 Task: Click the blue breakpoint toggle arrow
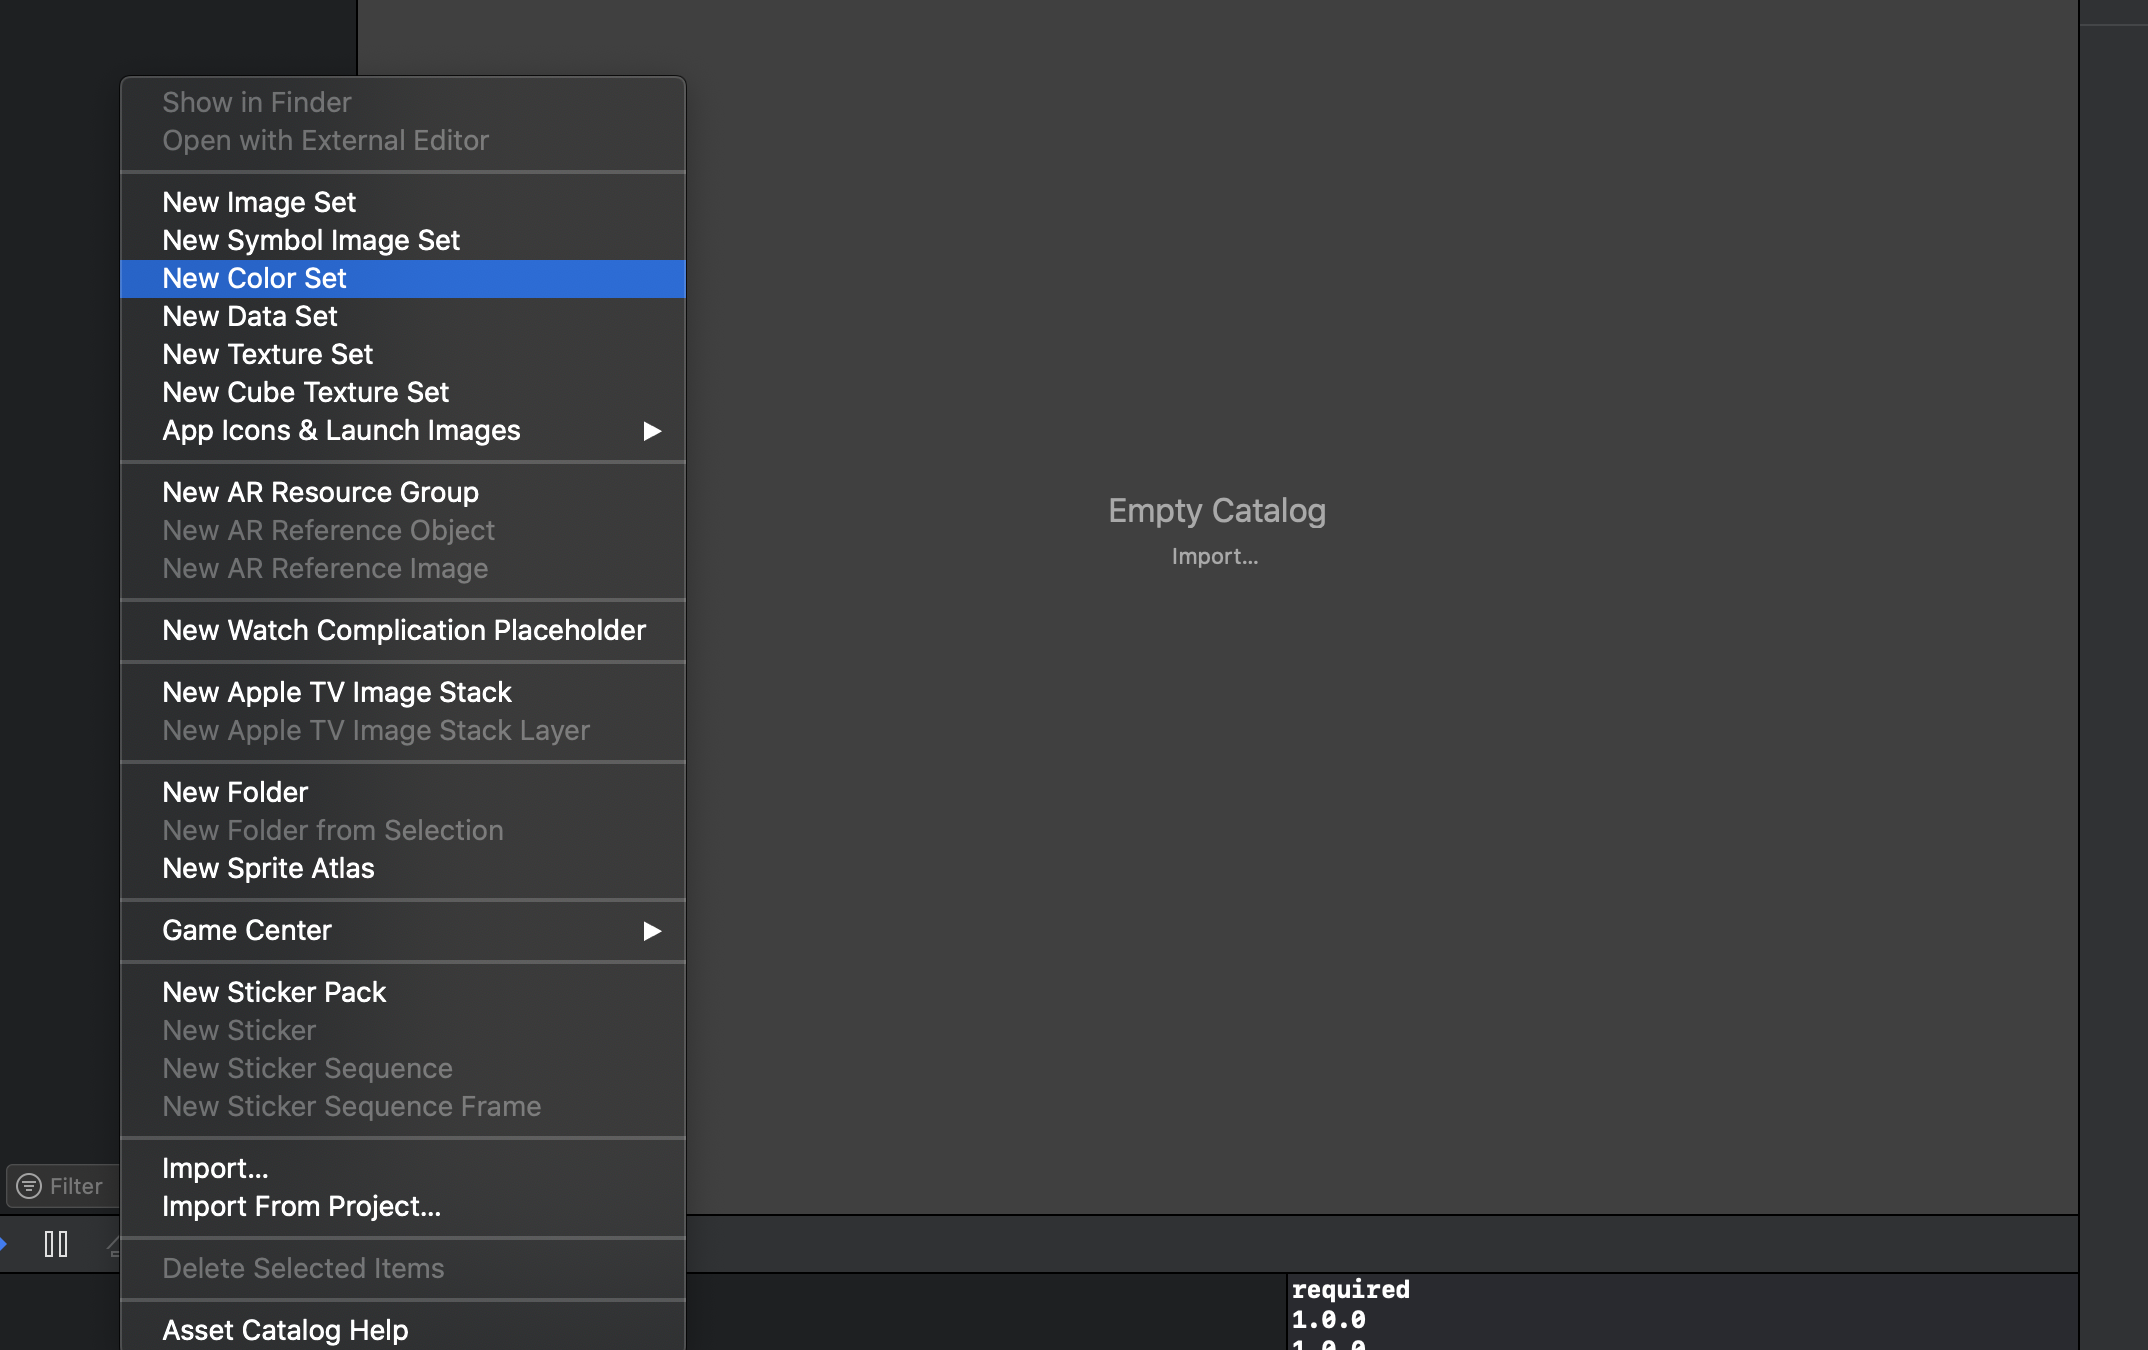coord(4,1244)
